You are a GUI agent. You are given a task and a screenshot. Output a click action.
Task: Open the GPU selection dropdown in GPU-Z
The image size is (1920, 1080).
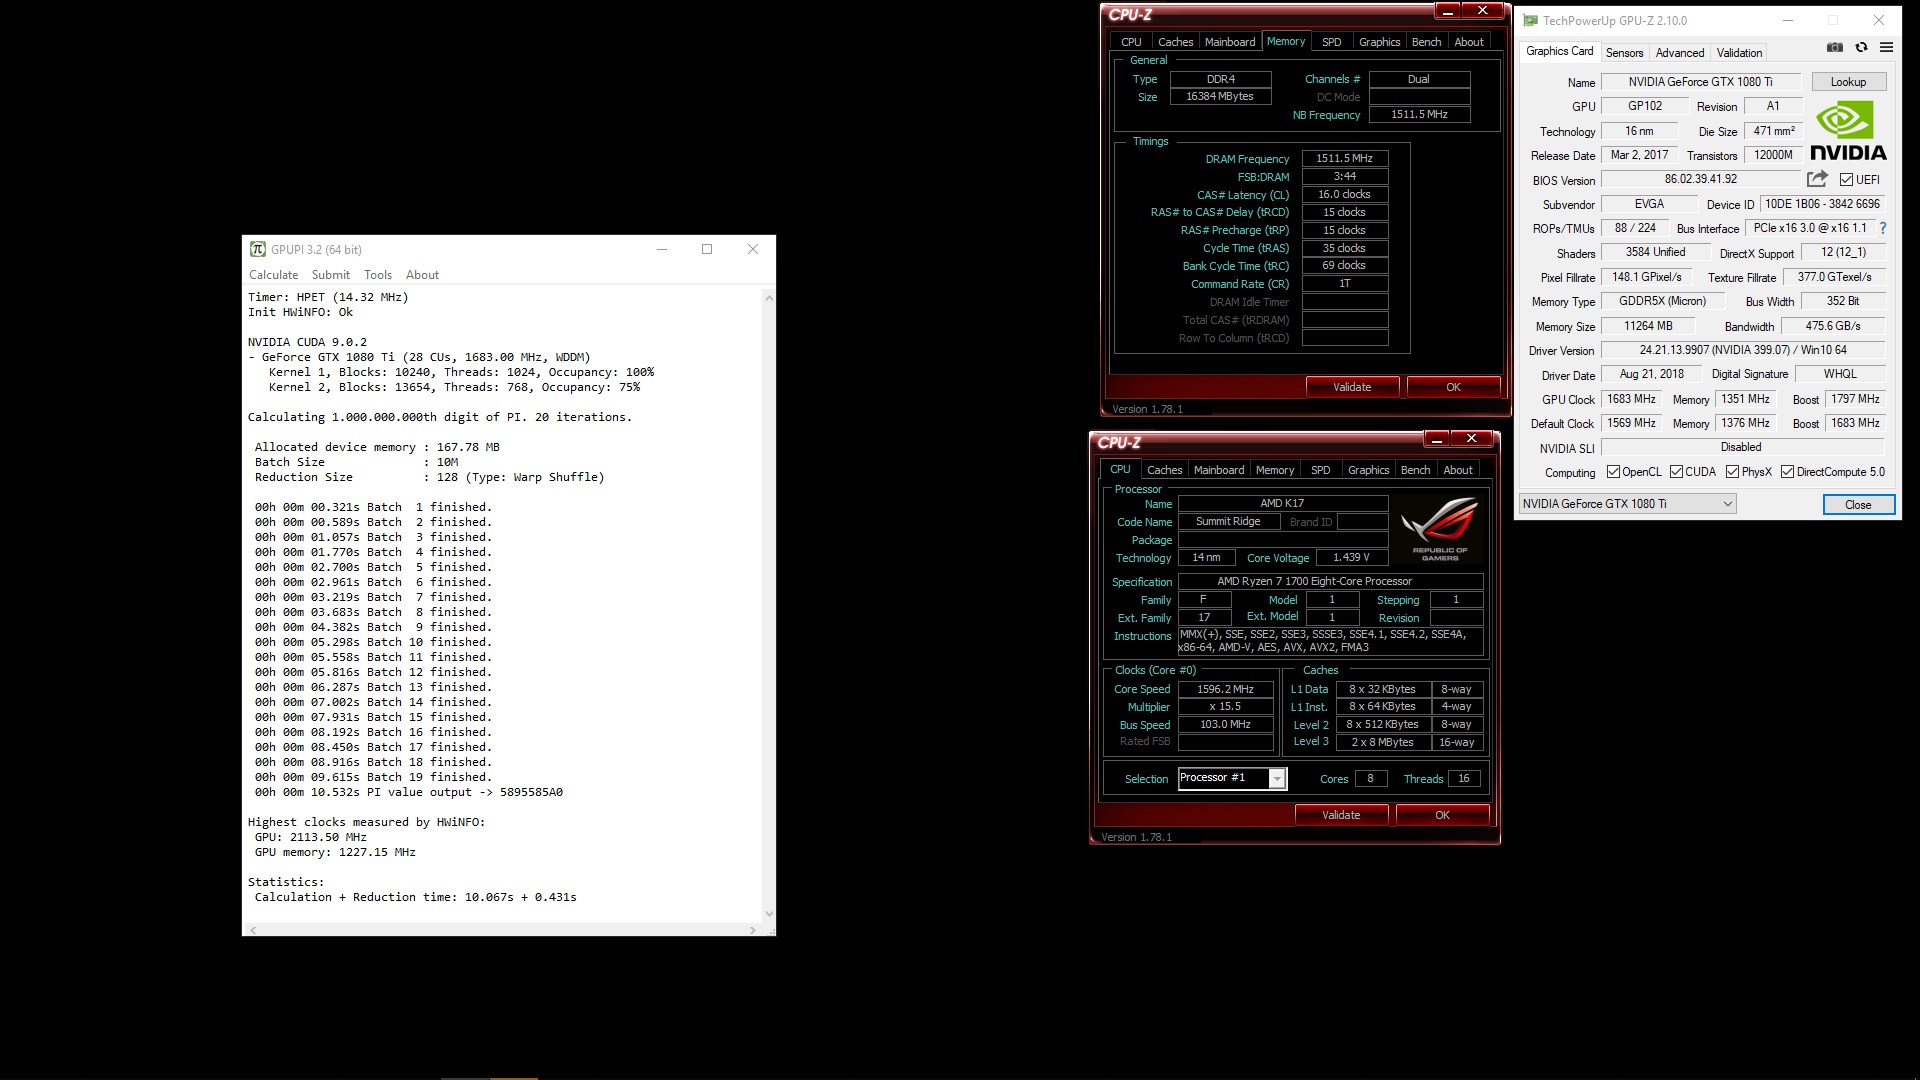point(1627,504)
